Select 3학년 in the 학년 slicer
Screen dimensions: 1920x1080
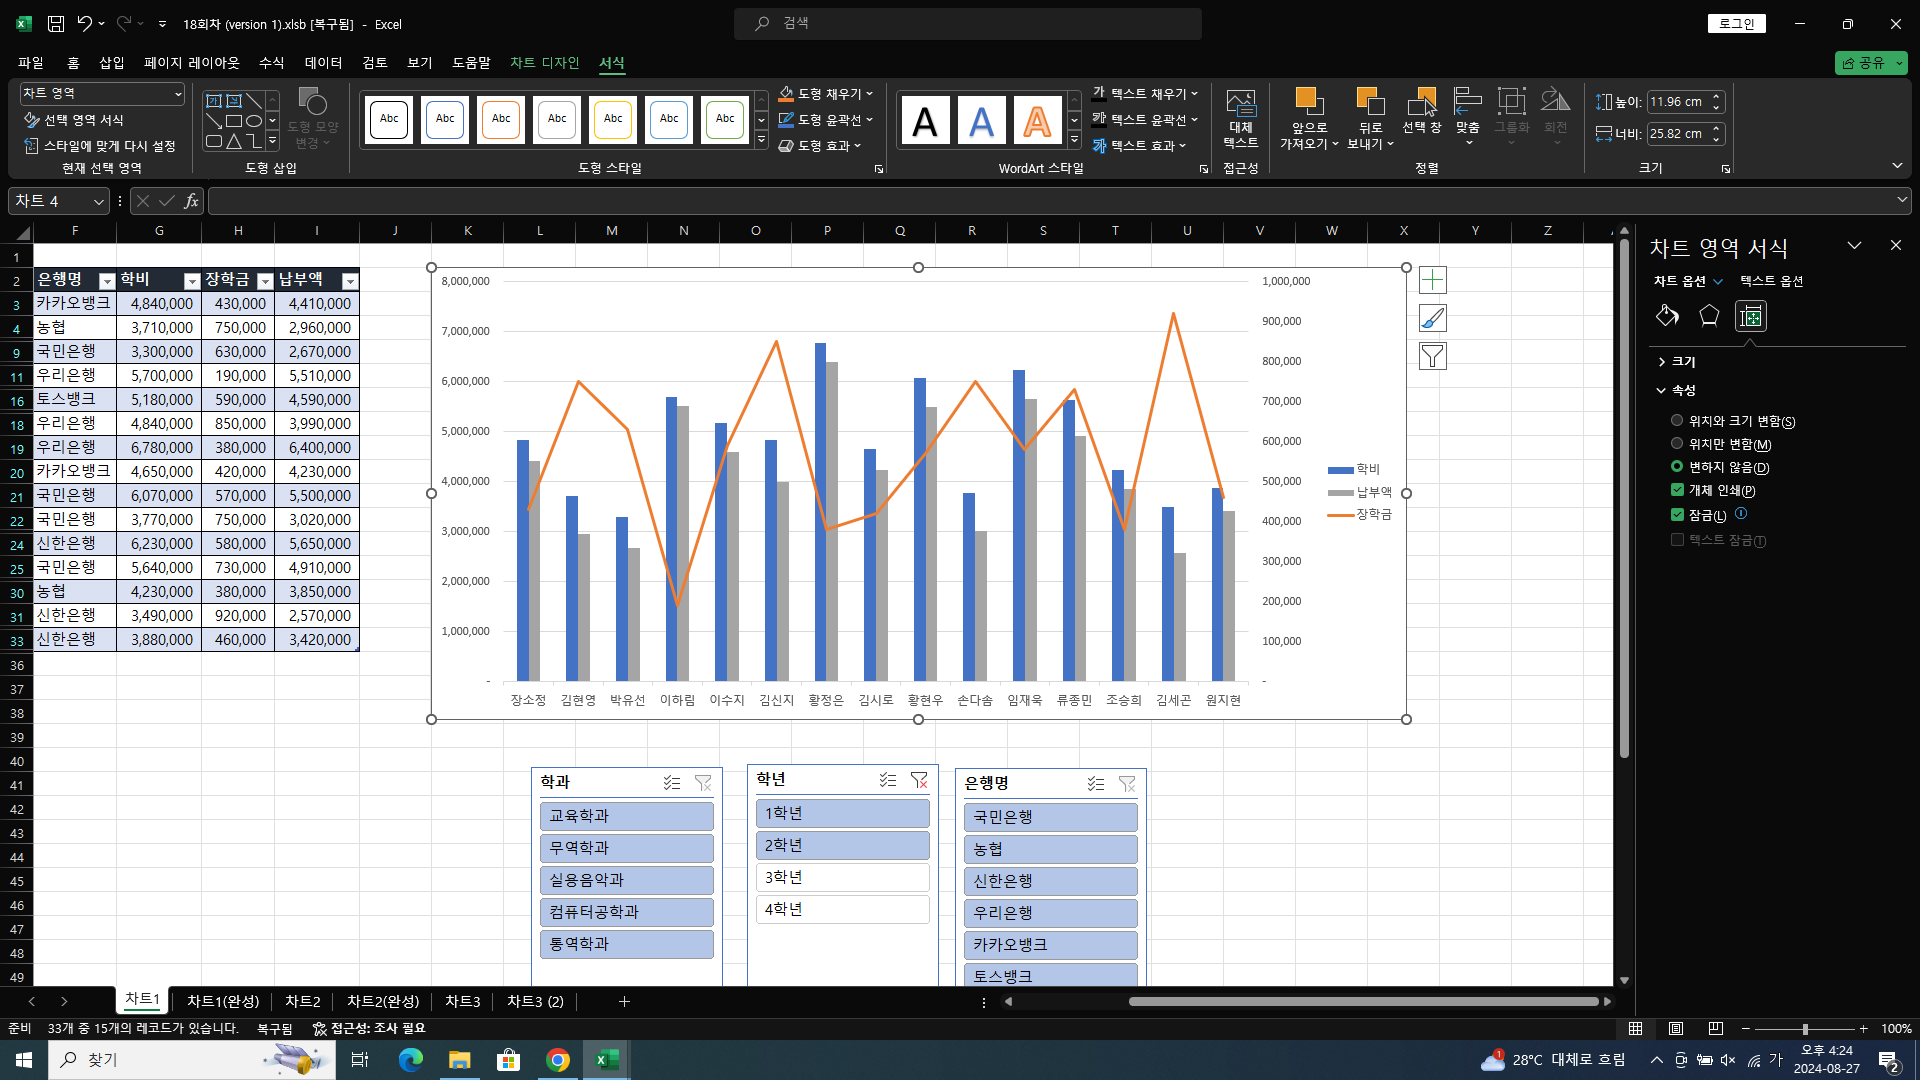(x=842, y=877)
